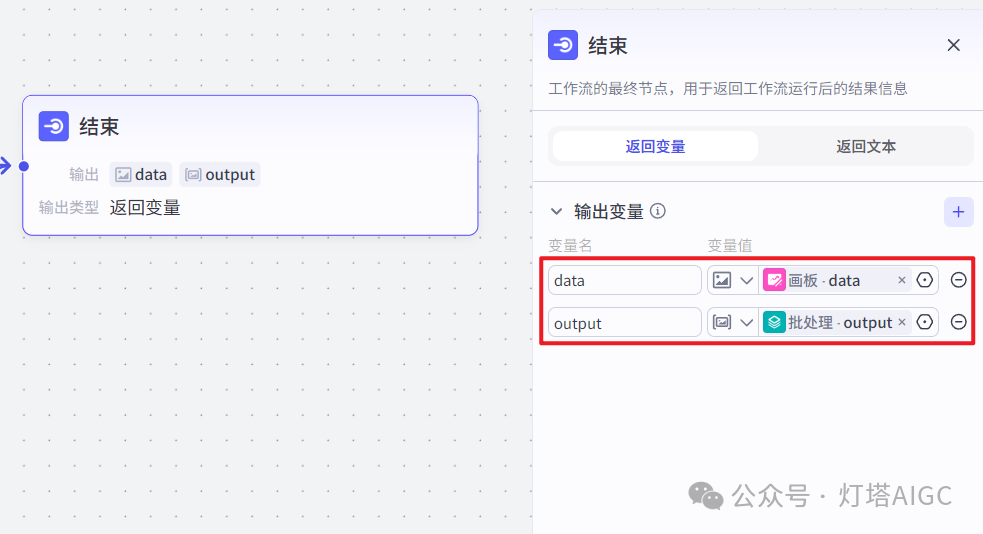
Task: Delete the data variable row
Action: point(959,280)
